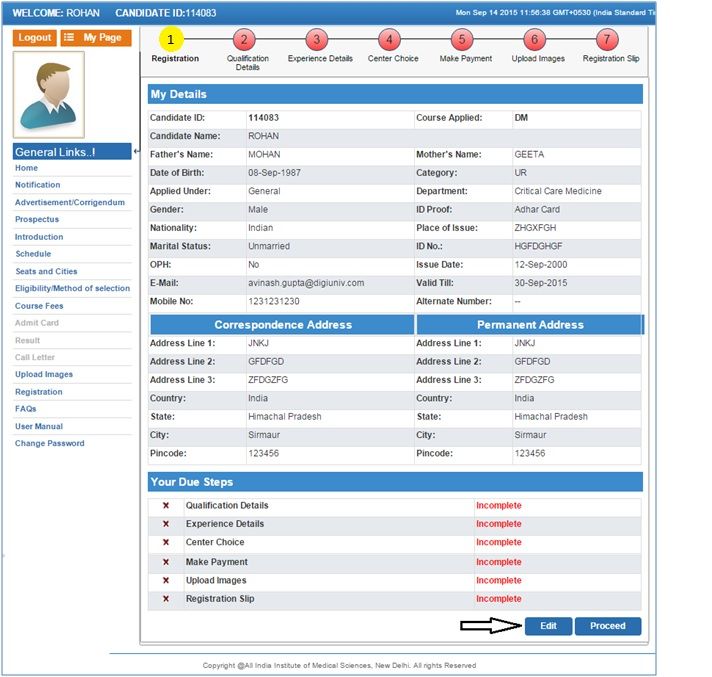
Task: Click red X beside Make Payment
Action: pyautogui.click(x=166, y=562)
